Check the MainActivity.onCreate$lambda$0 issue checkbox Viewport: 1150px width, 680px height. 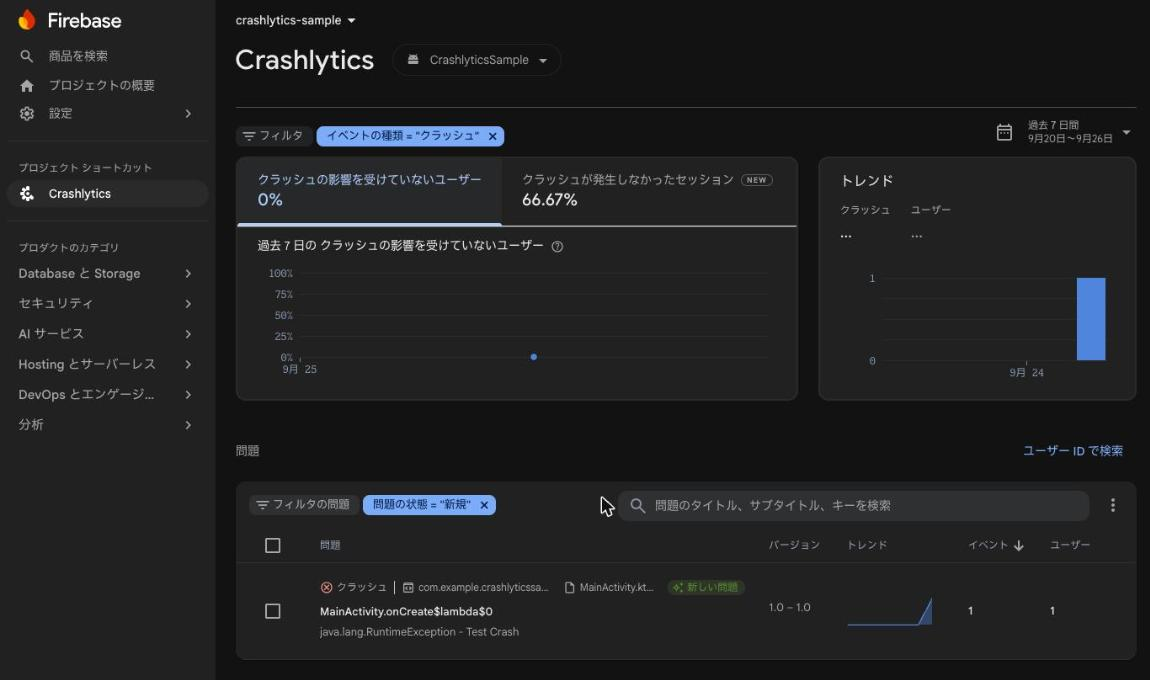tap(273, 611)
